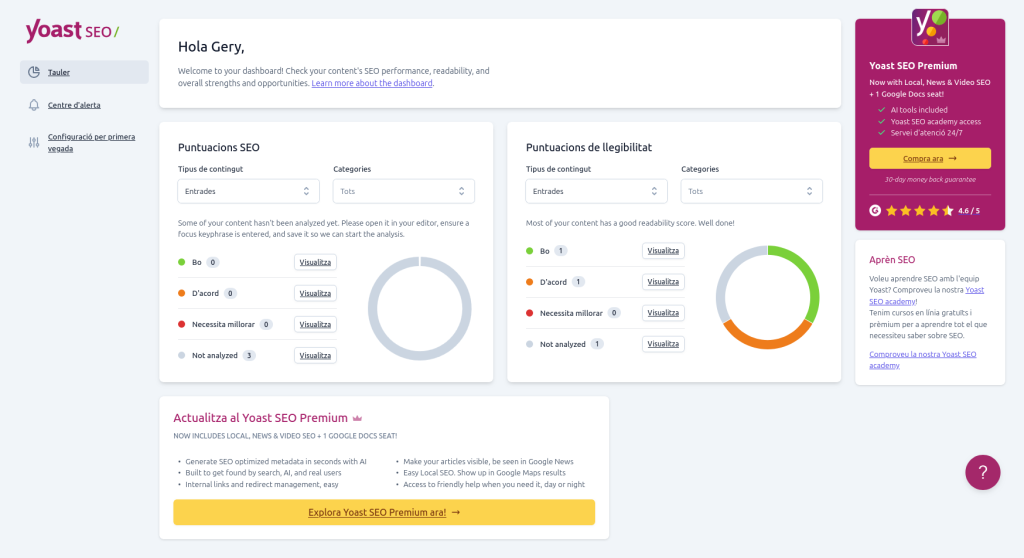This screenshot has height=558, width=1024.
Task: Open SEO scores Tipus de contingut dropdown
Action: tap(248, 191)
